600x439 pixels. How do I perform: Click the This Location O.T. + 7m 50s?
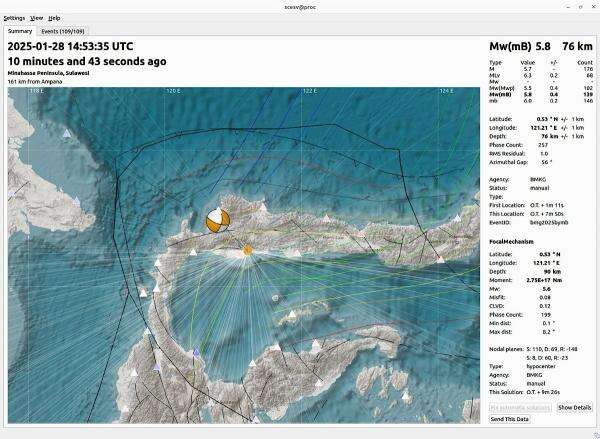point(546,214)
